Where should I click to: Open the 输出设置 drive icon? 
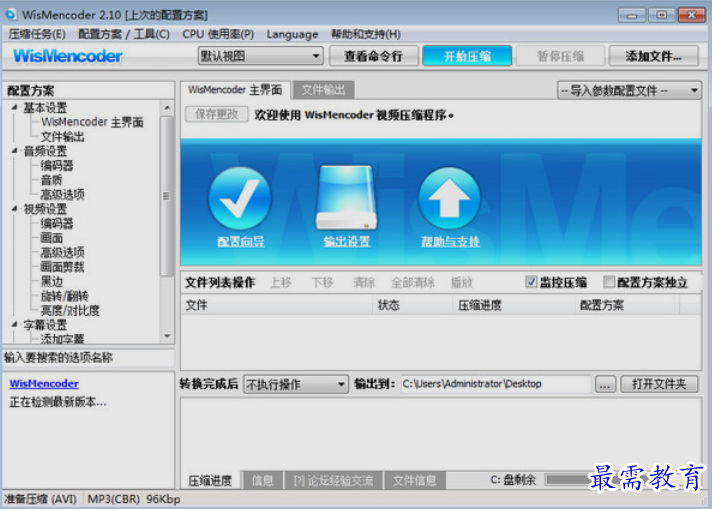347,197
